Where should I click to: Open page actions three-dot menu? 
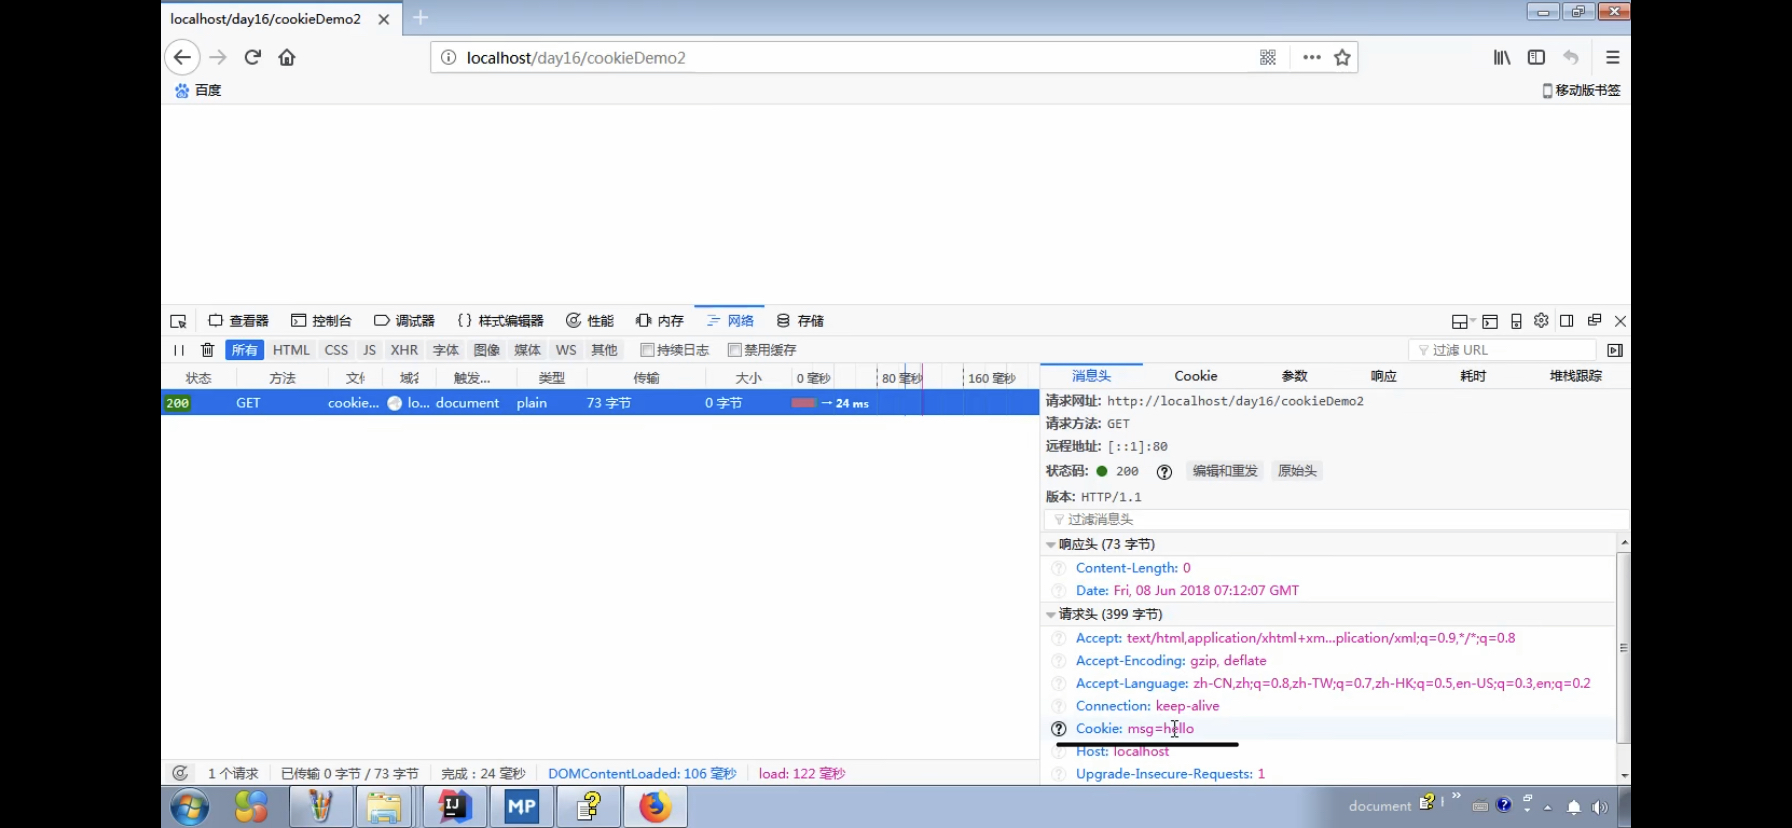tap(1312, 58)
